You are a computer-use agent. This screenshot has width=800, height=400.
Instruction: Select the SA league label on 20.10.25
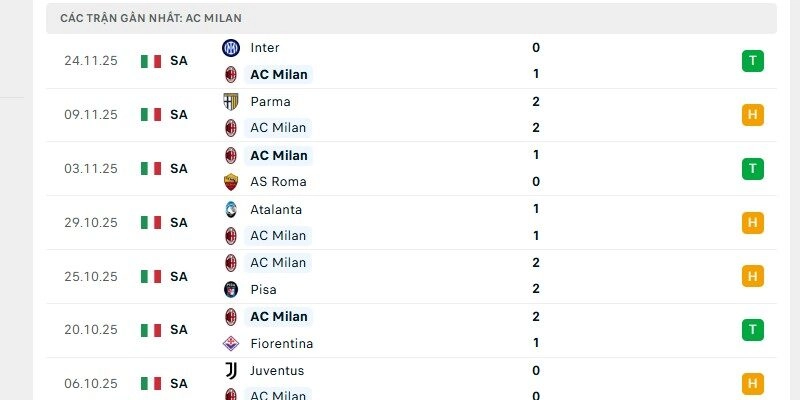(179, 329)
